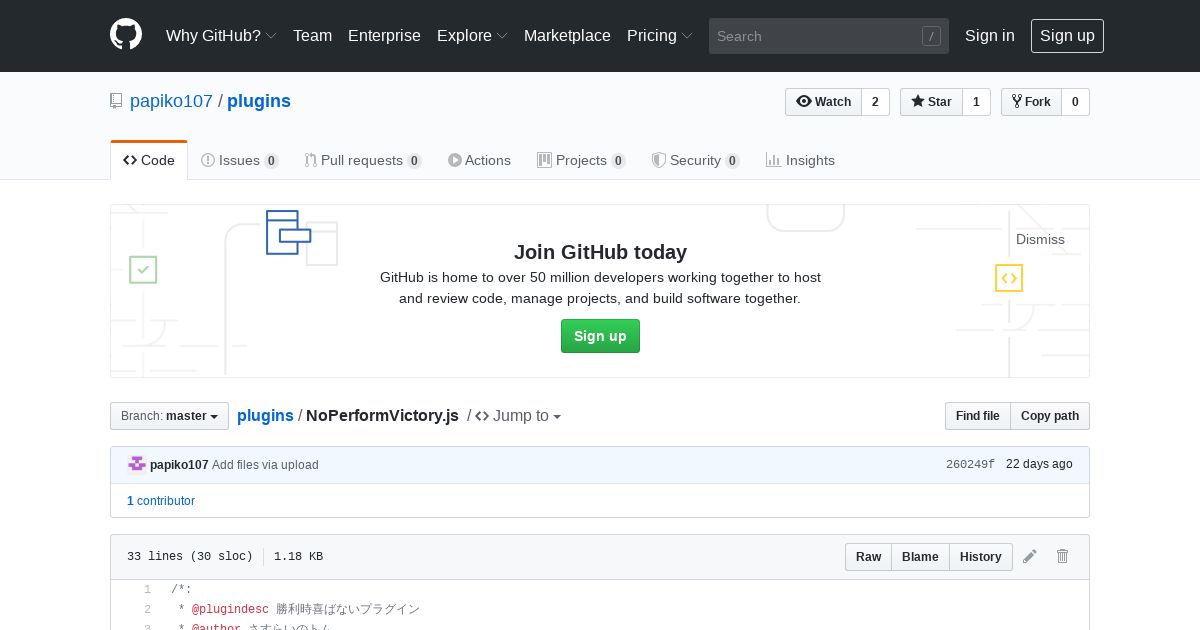
Task: Click the code brackets icon before Jump to
Action: [482, 416]
